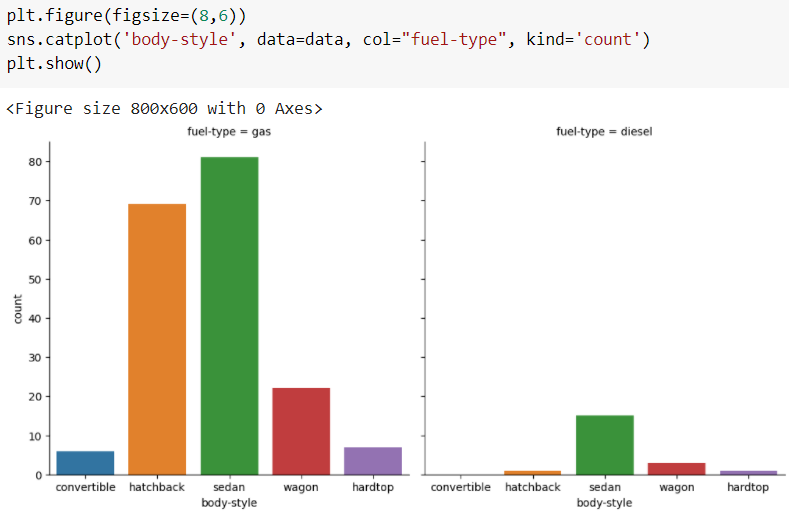Image resolution: width=789 pixels, height=517 pixels.
Task: Click 'hatchback' tick label in gas chart
Action: (157, 487)
